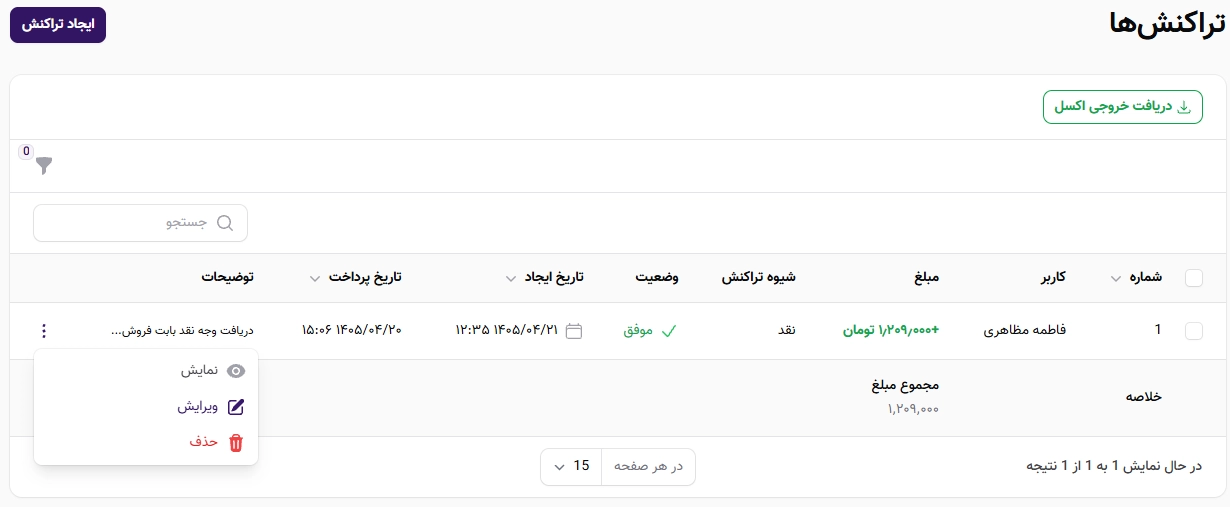Click the دریافت خروجی اکسل button
This screenshot has width=1230, height=507.
[1123, 107]
